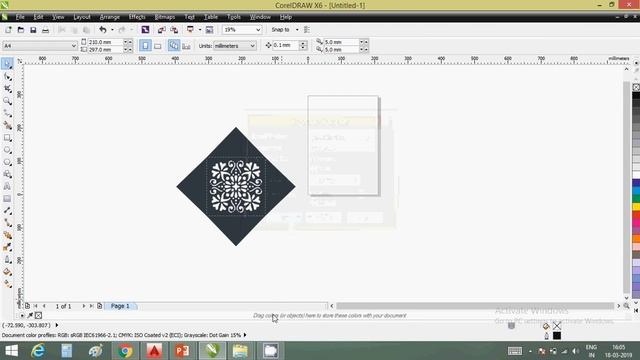The height and width of the screenshot is (360, 640).
Task: Open the snap Options icon beside Snap to
Action: coord(307,30)
